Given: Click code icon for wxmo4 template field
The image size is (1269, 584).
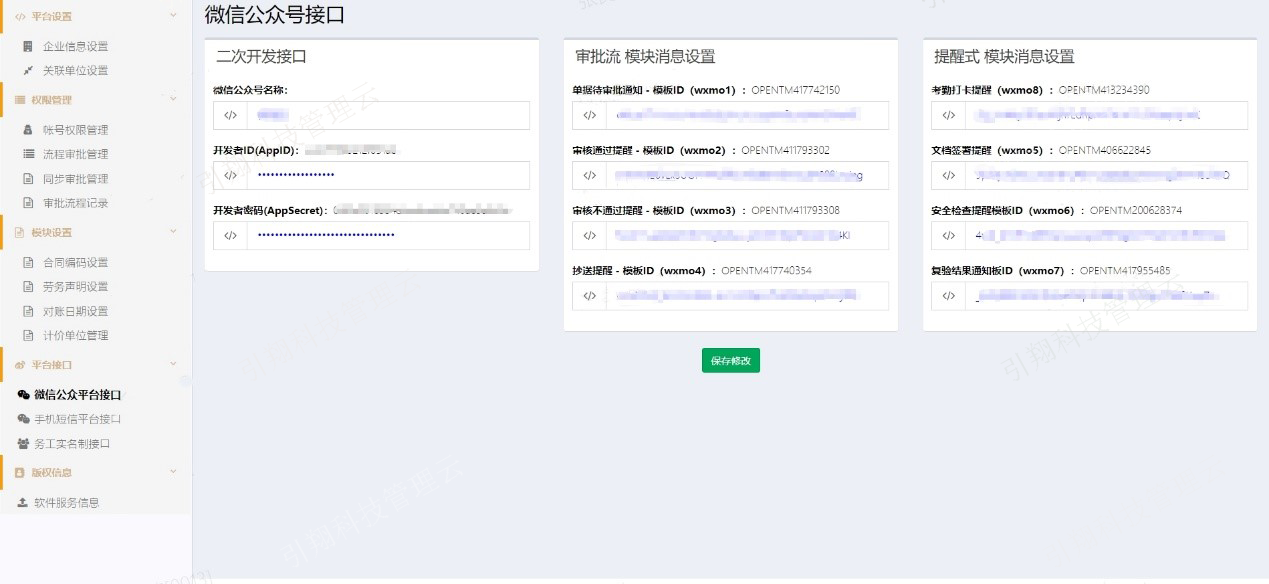Looking at the screenshot, I should tap(589, 295).
